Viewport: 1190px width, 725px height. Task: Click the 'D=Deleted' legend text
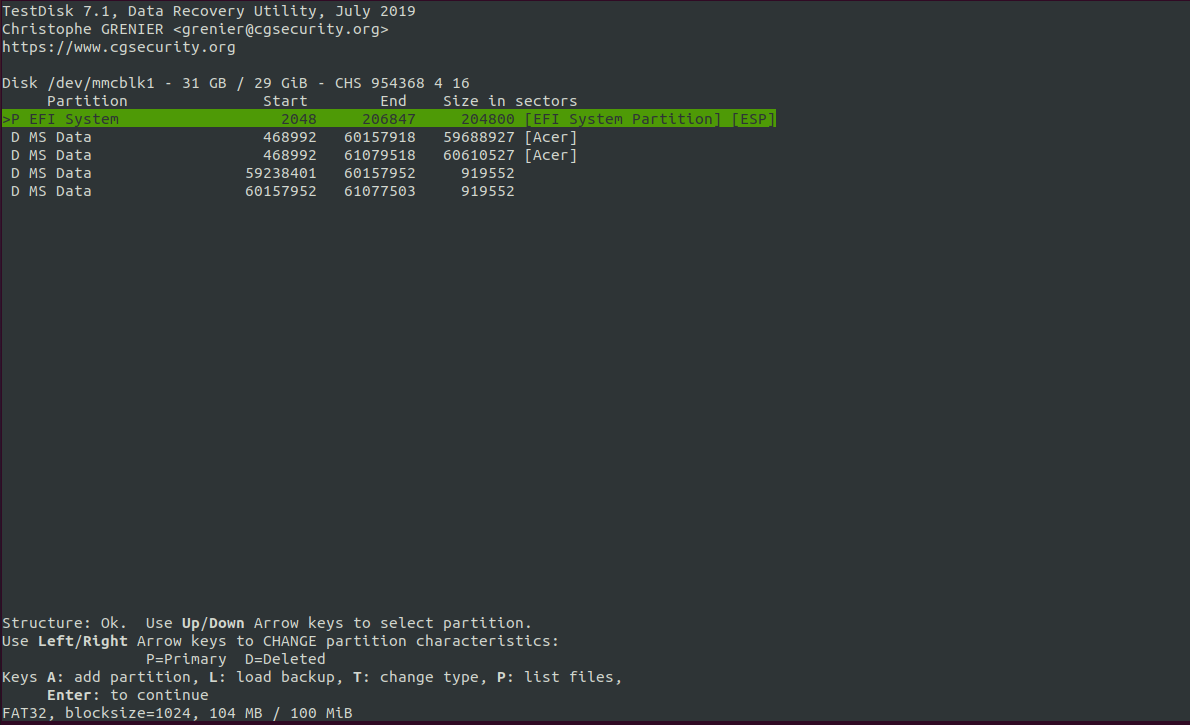285,659
